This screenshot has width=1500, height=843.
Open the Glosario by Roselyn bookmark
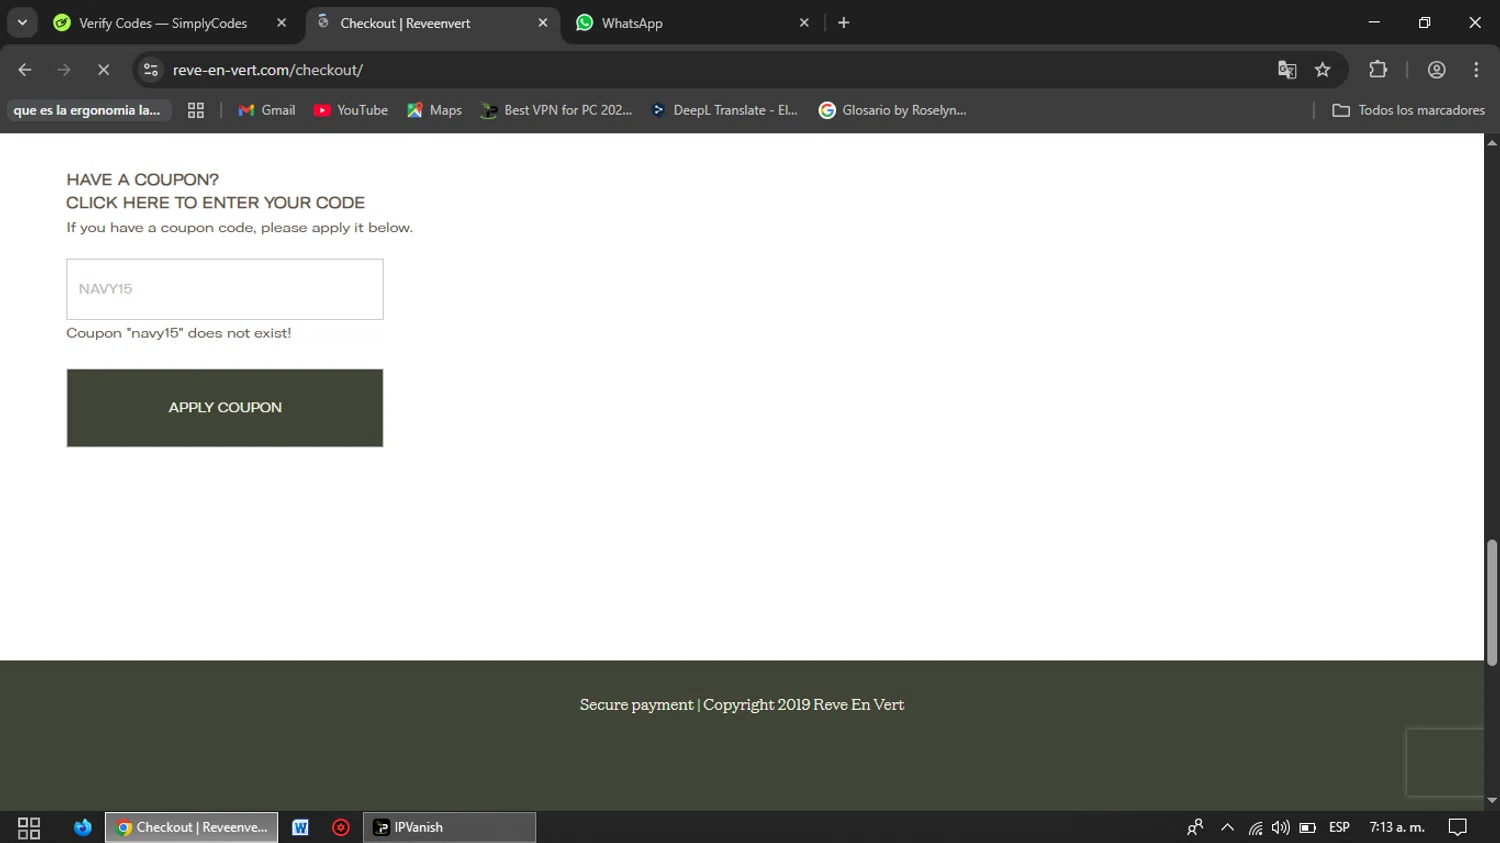pos(893,110)
